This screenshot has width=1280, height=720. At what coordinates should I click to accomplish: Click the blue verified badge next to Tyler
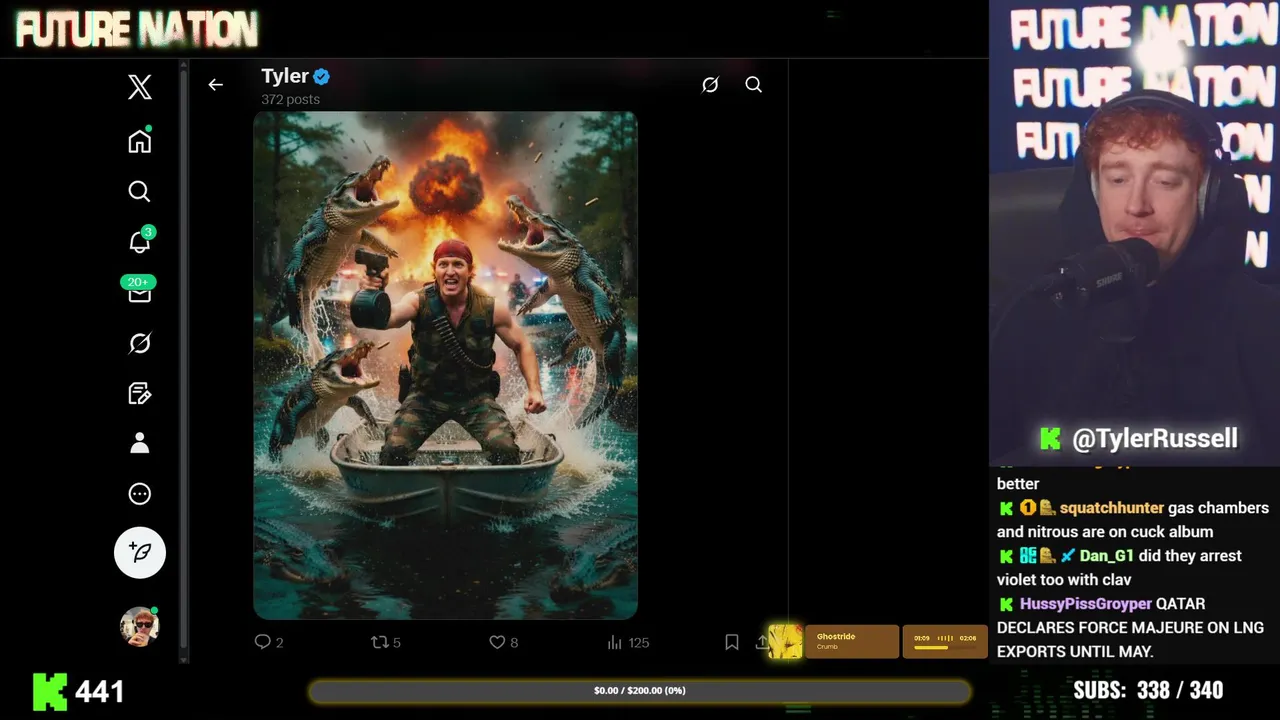point(322,76)
